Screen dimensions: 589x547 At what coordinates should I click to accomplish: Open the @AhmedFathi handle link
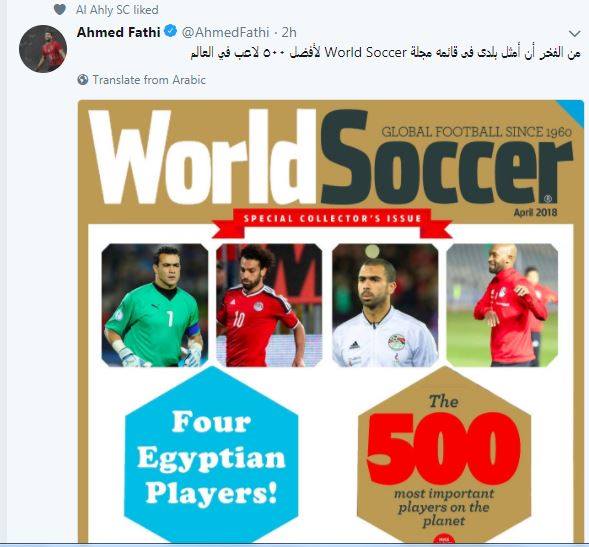tap(226, 32)
